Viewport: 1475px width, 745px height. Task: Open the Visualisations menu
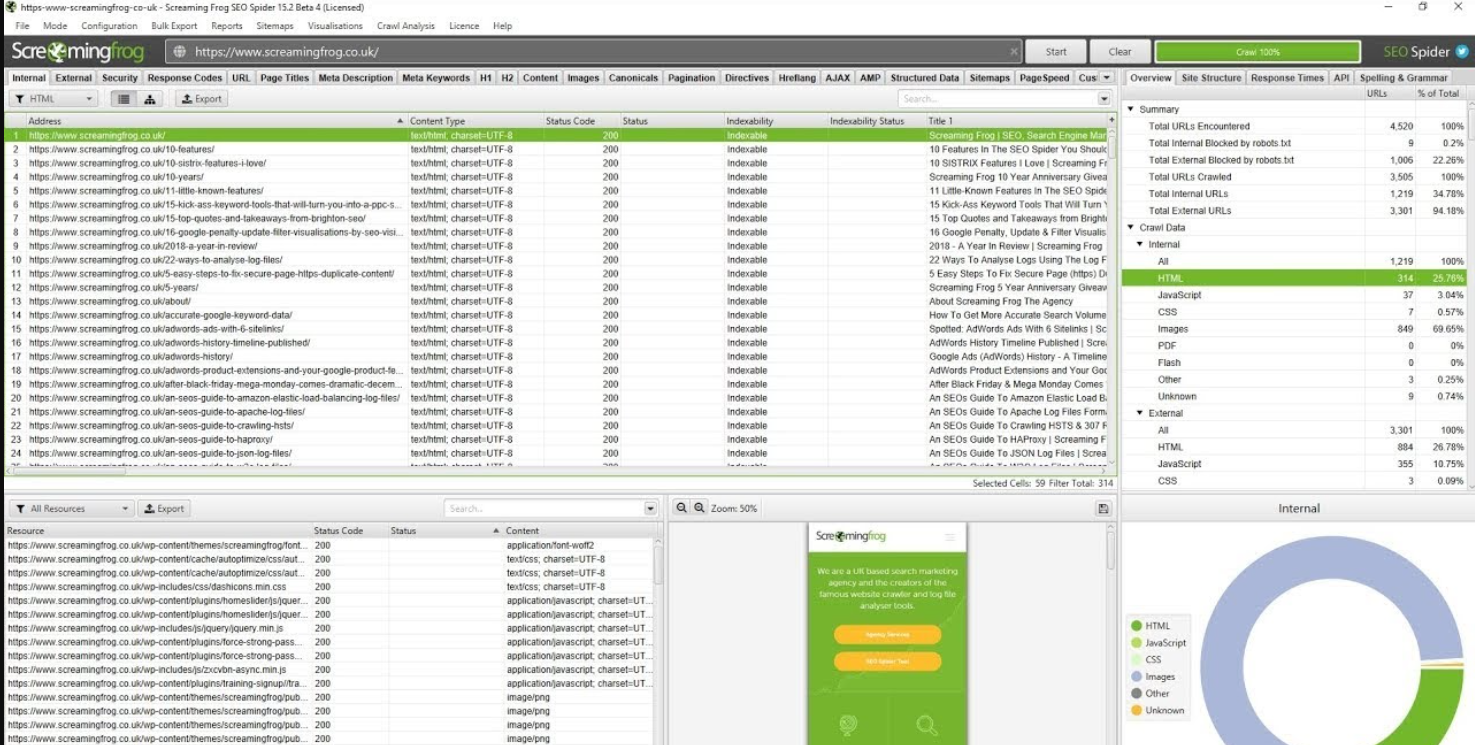[x=335, y=26]
